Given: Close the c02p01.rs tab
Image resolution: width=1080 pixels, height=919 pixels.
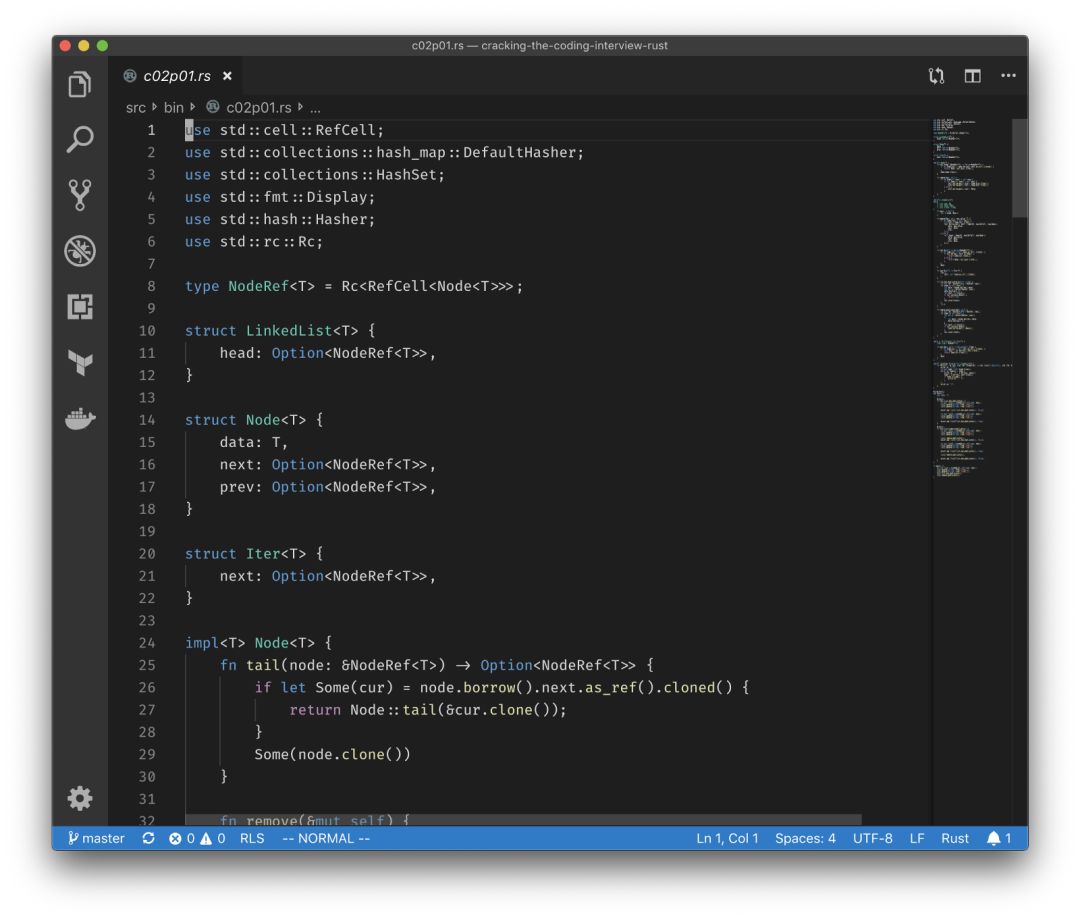Looking at the screenshot, I should pos(227,76).
